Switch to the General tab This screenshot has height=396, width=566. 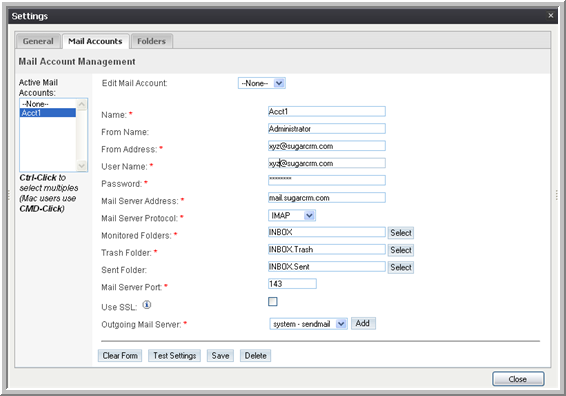tap(38, 41)
